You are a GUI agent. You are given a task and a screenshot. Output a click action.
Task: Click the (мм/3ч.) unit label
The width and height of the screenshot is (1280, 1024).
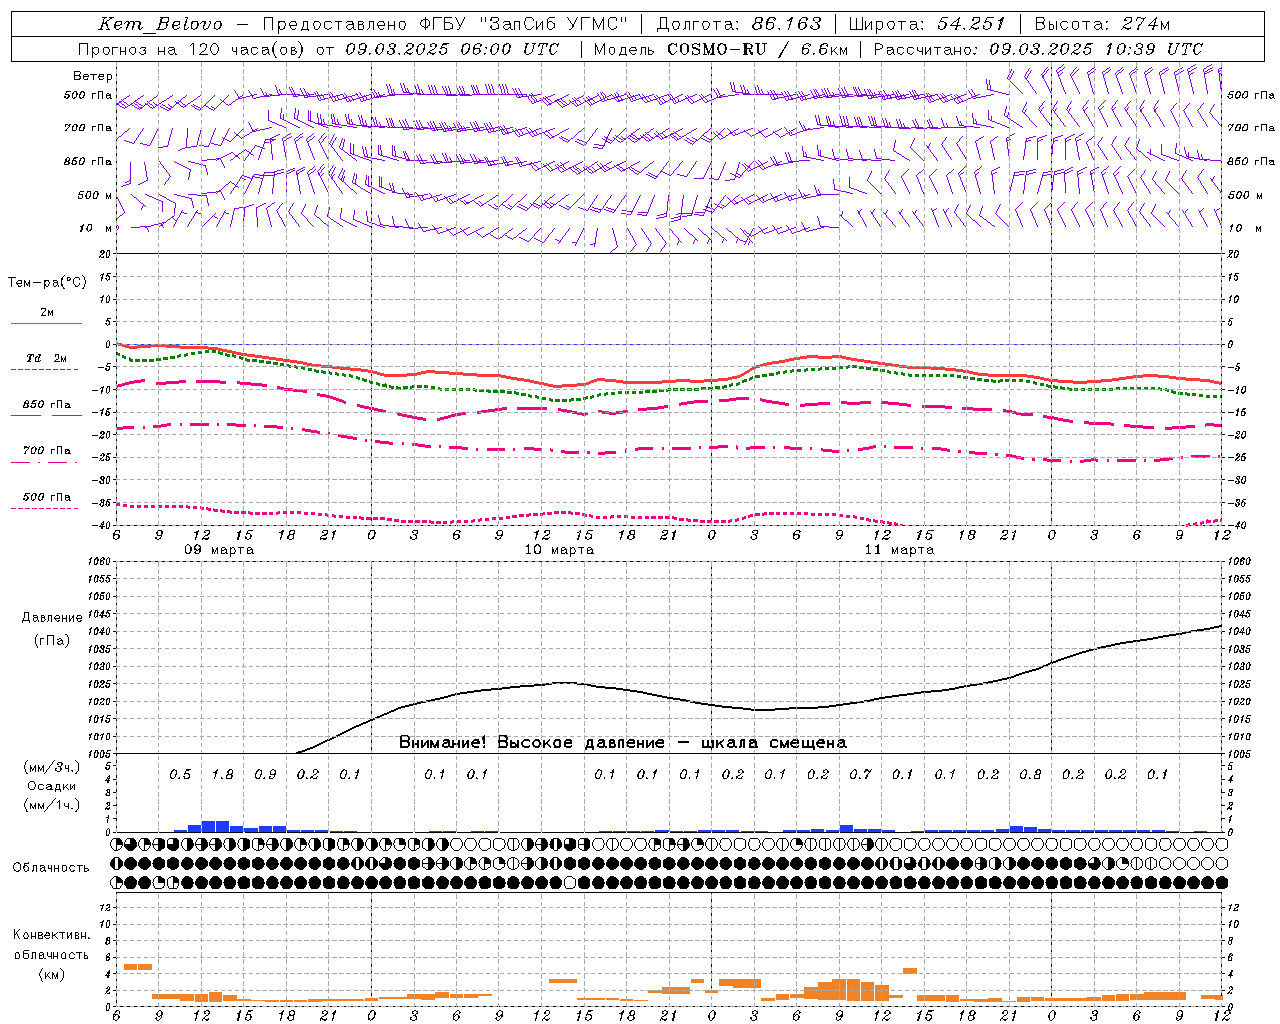[x=52, y=767]
